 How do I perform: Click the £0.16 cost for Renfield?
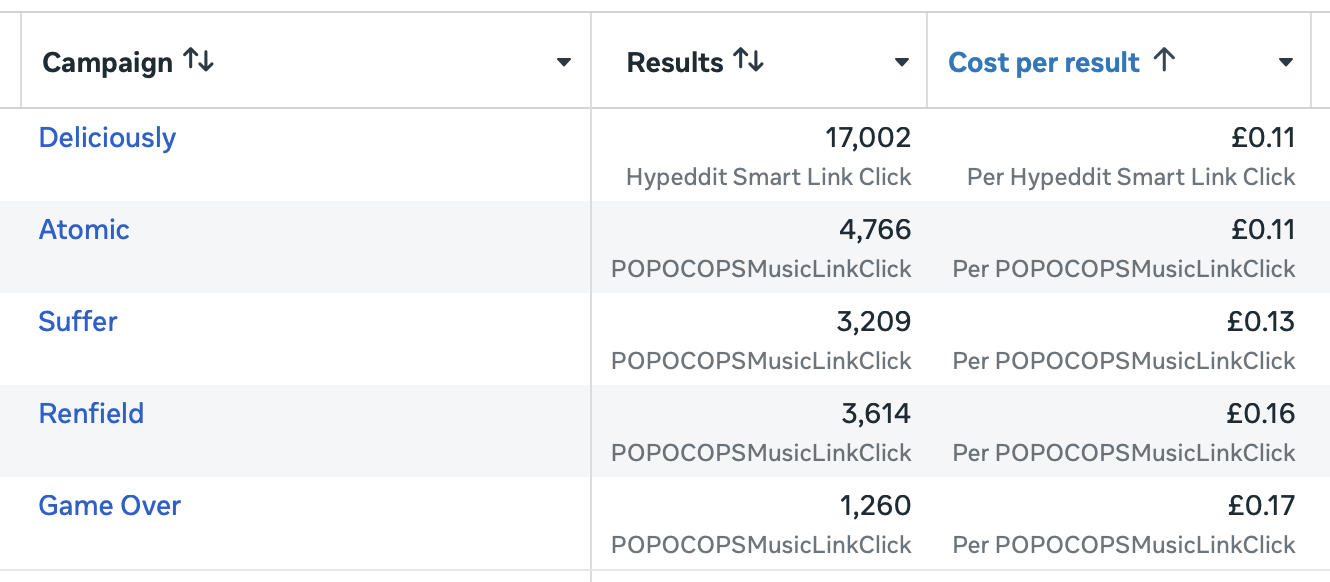click(x=1266, y=413)
